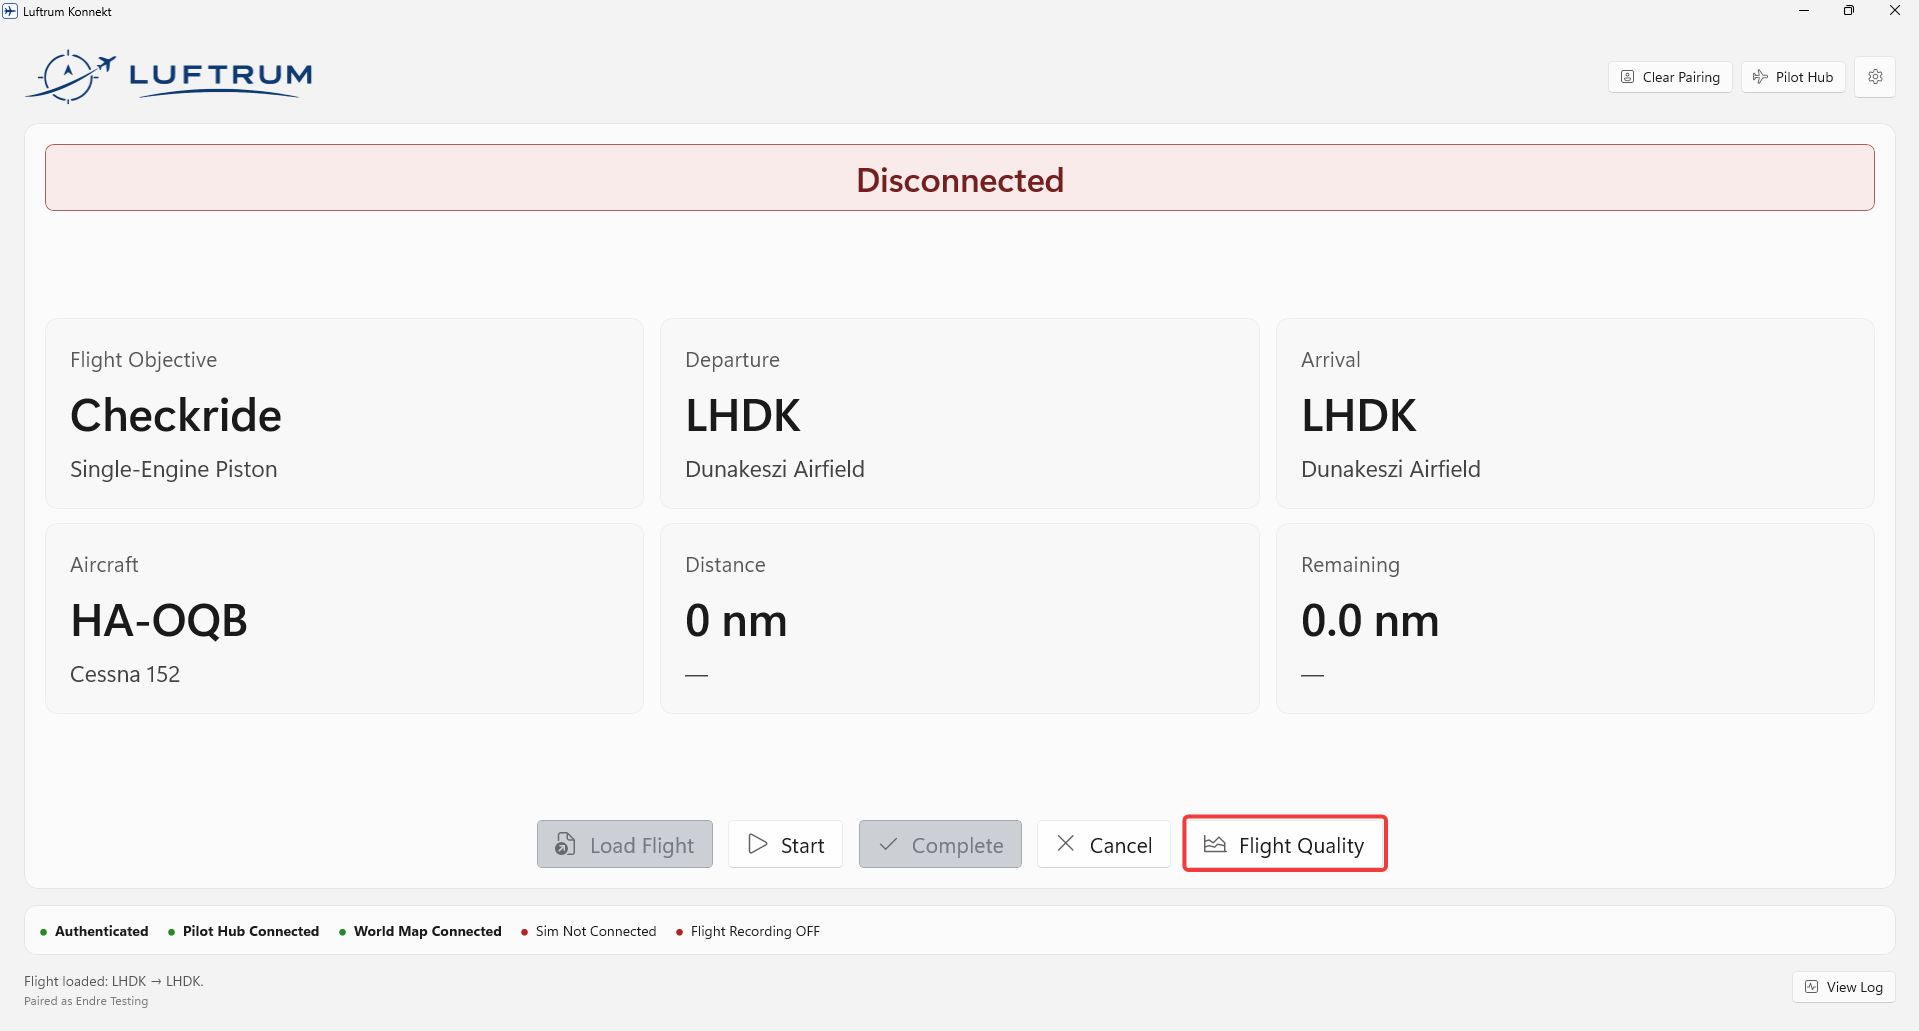Start the flight
Viewport: 1919px width, 1031px height.
click(x=785, y=845)
